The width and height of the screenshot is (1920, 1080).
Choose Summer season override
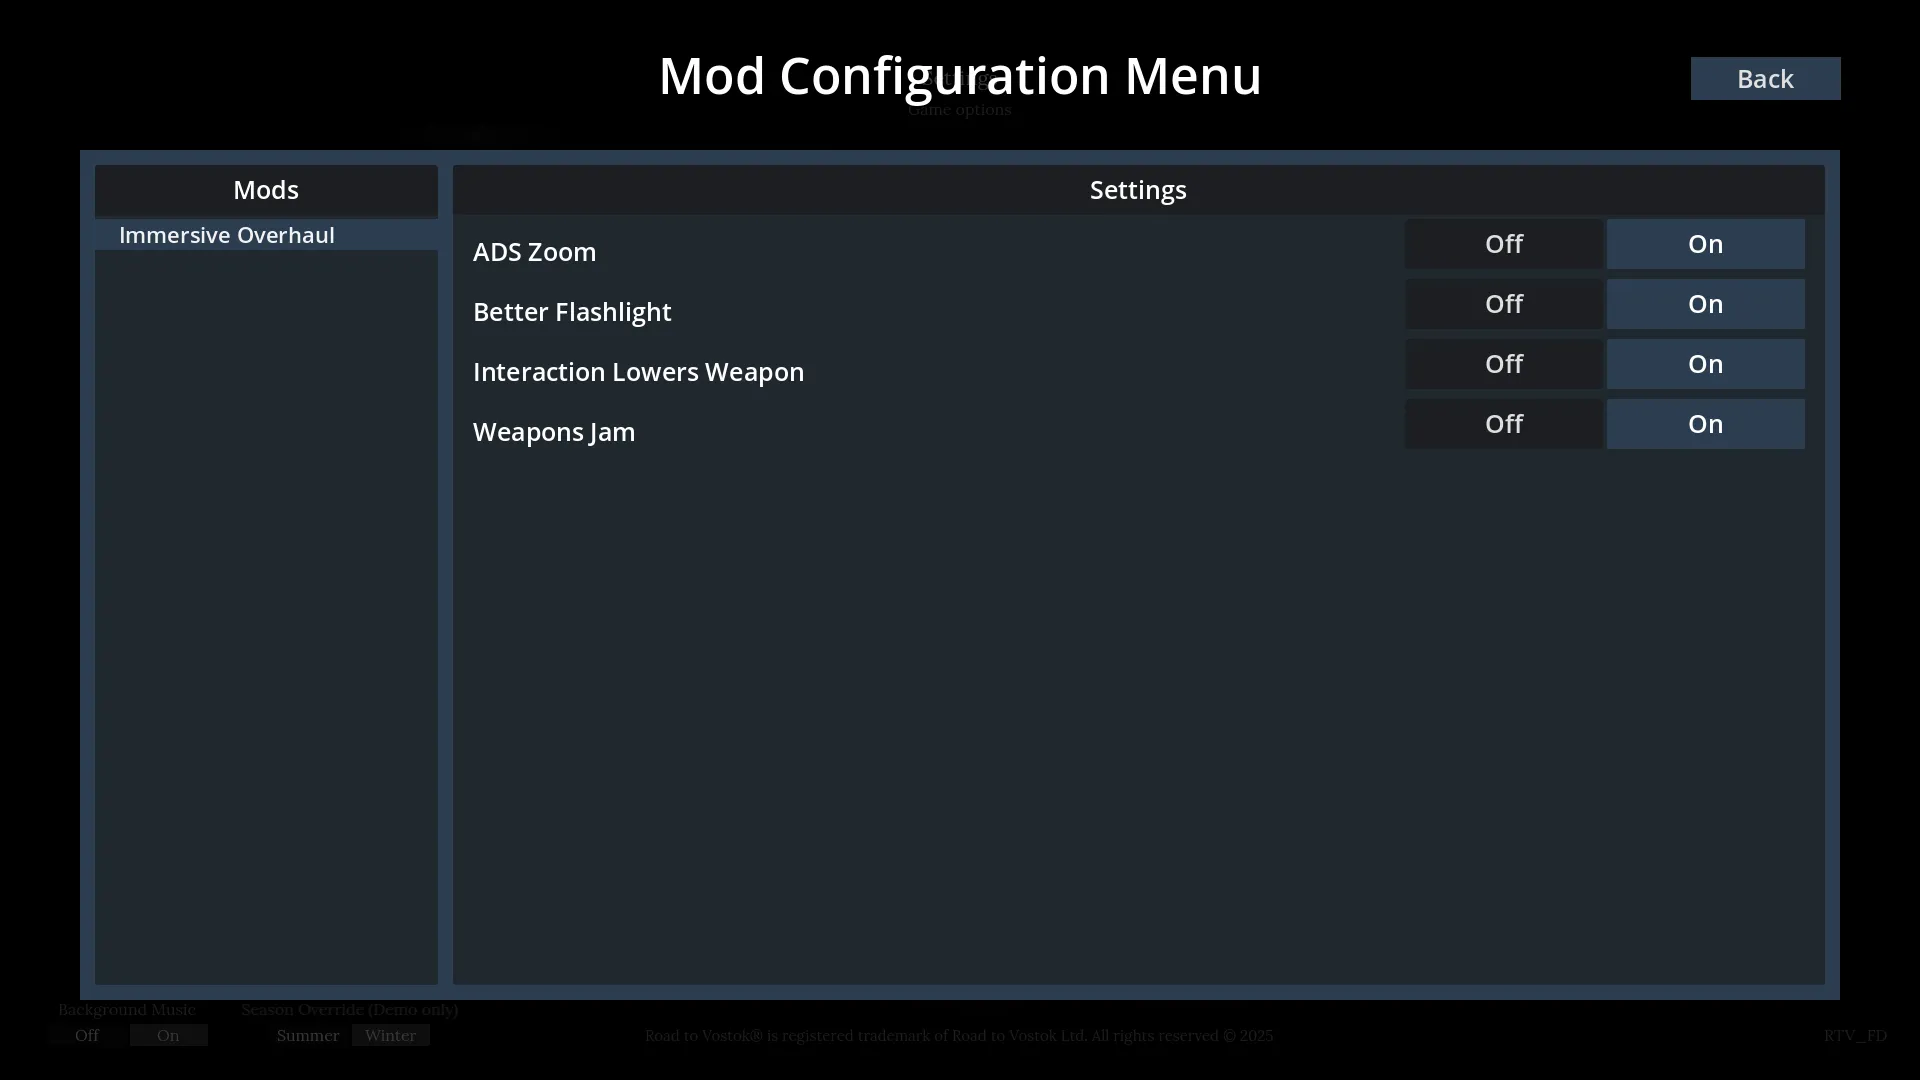point(308,1035)
